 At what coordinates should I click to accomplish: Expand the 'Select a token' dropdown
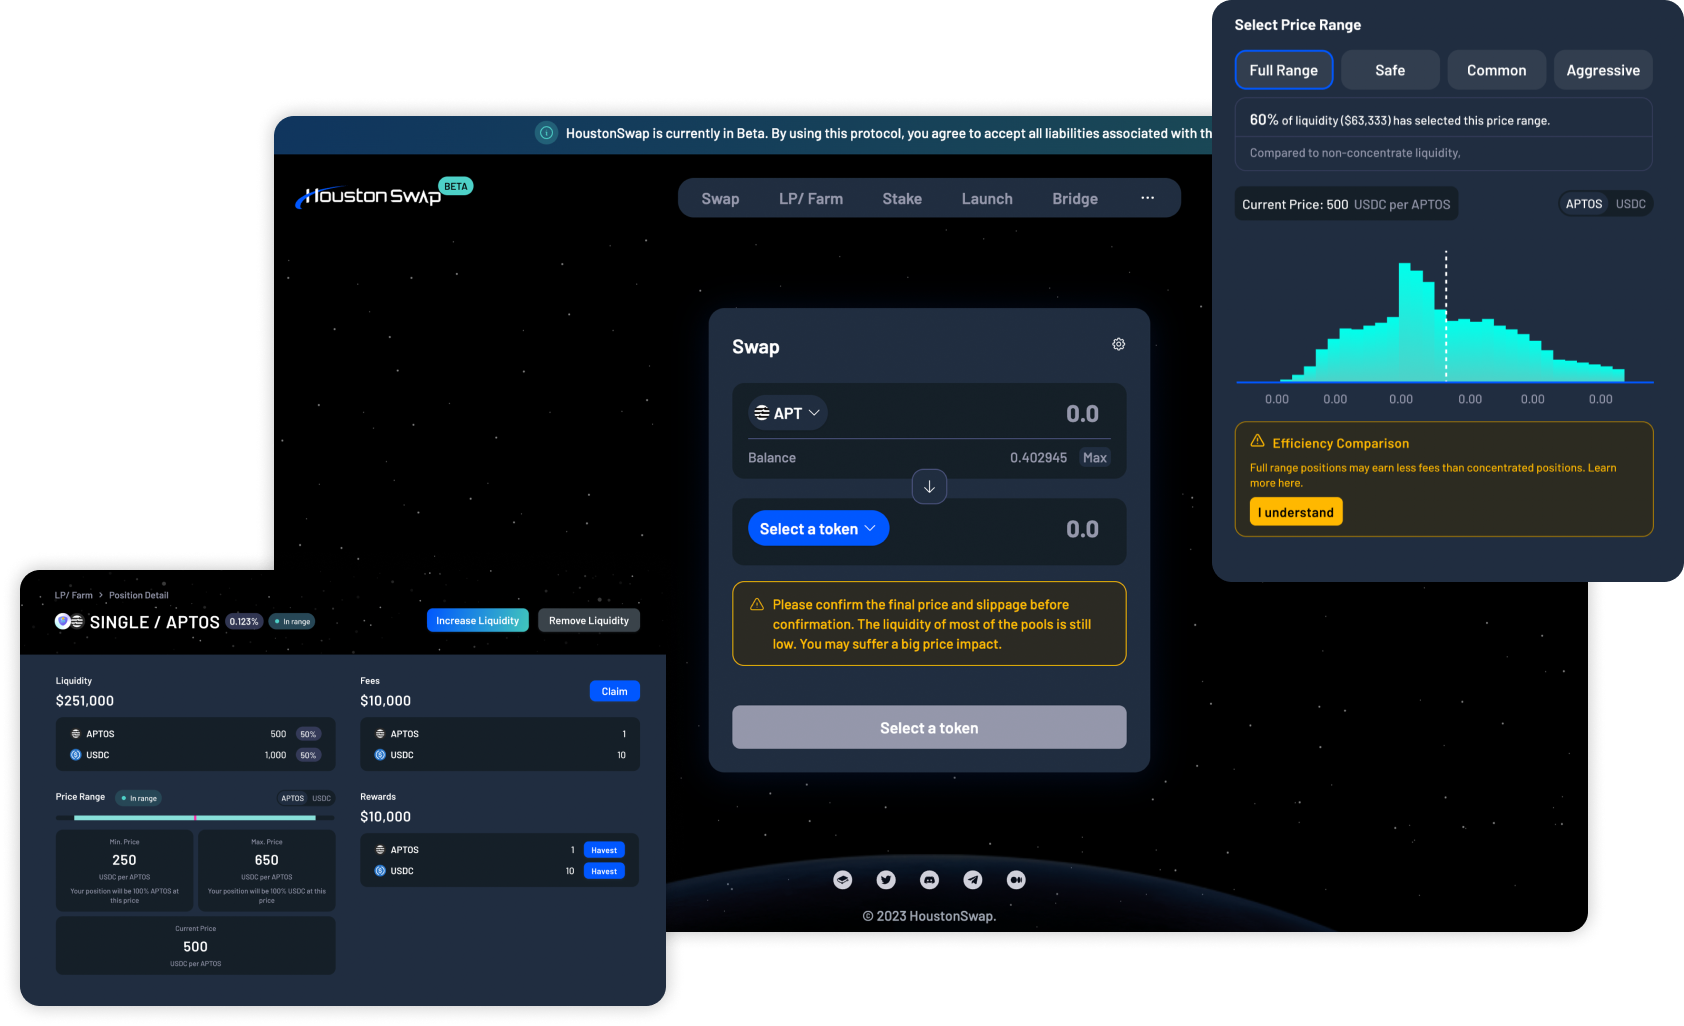(x=818, y=529)
